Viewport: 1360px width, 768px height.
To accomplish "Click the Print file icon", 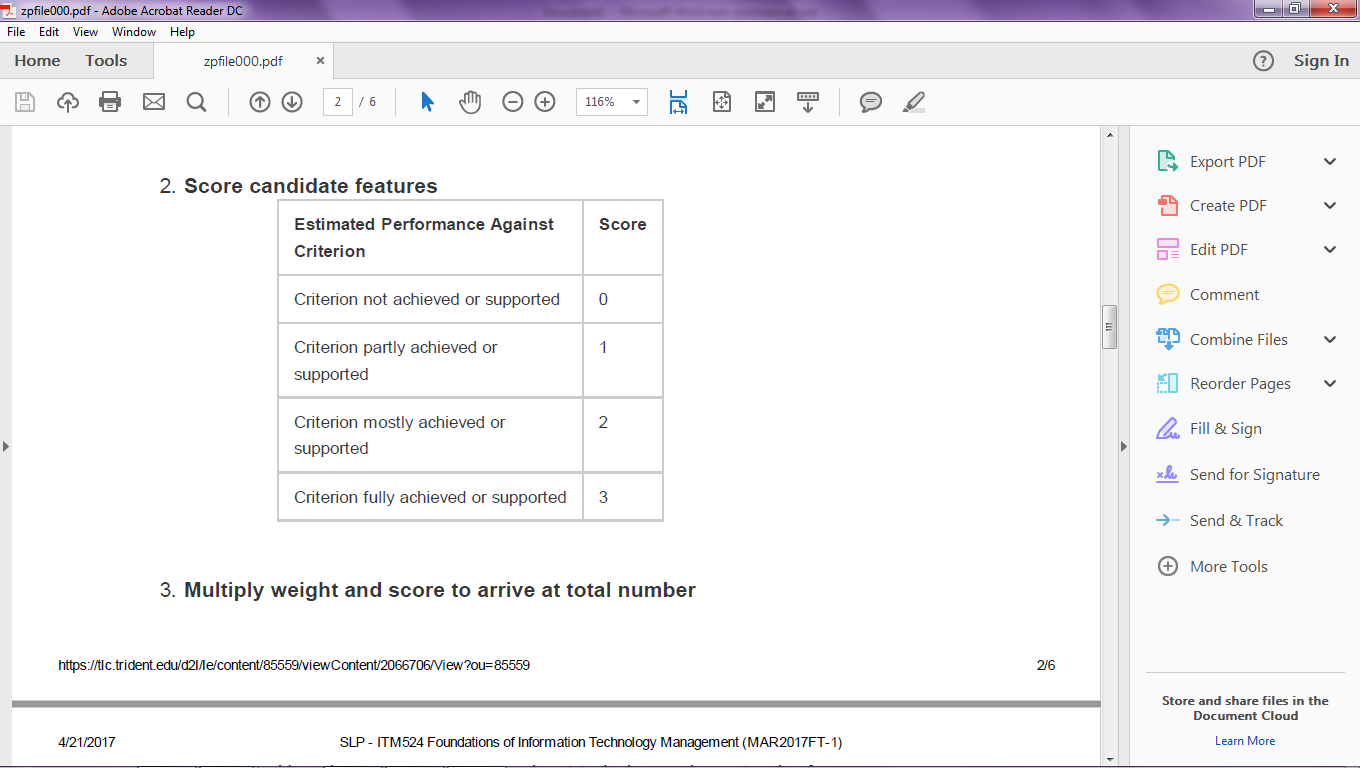I will tap(110, 102).
